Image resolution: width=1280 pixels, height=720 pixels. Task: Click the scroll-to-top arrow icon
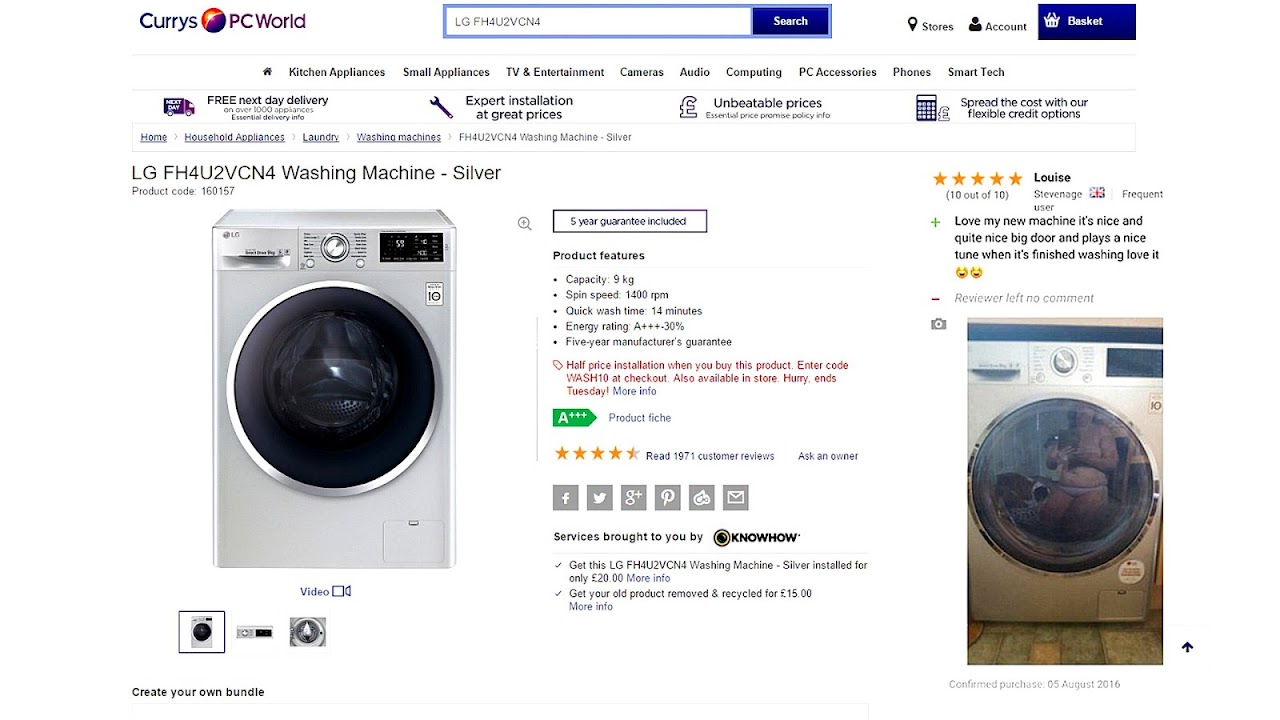[1187, 647]
